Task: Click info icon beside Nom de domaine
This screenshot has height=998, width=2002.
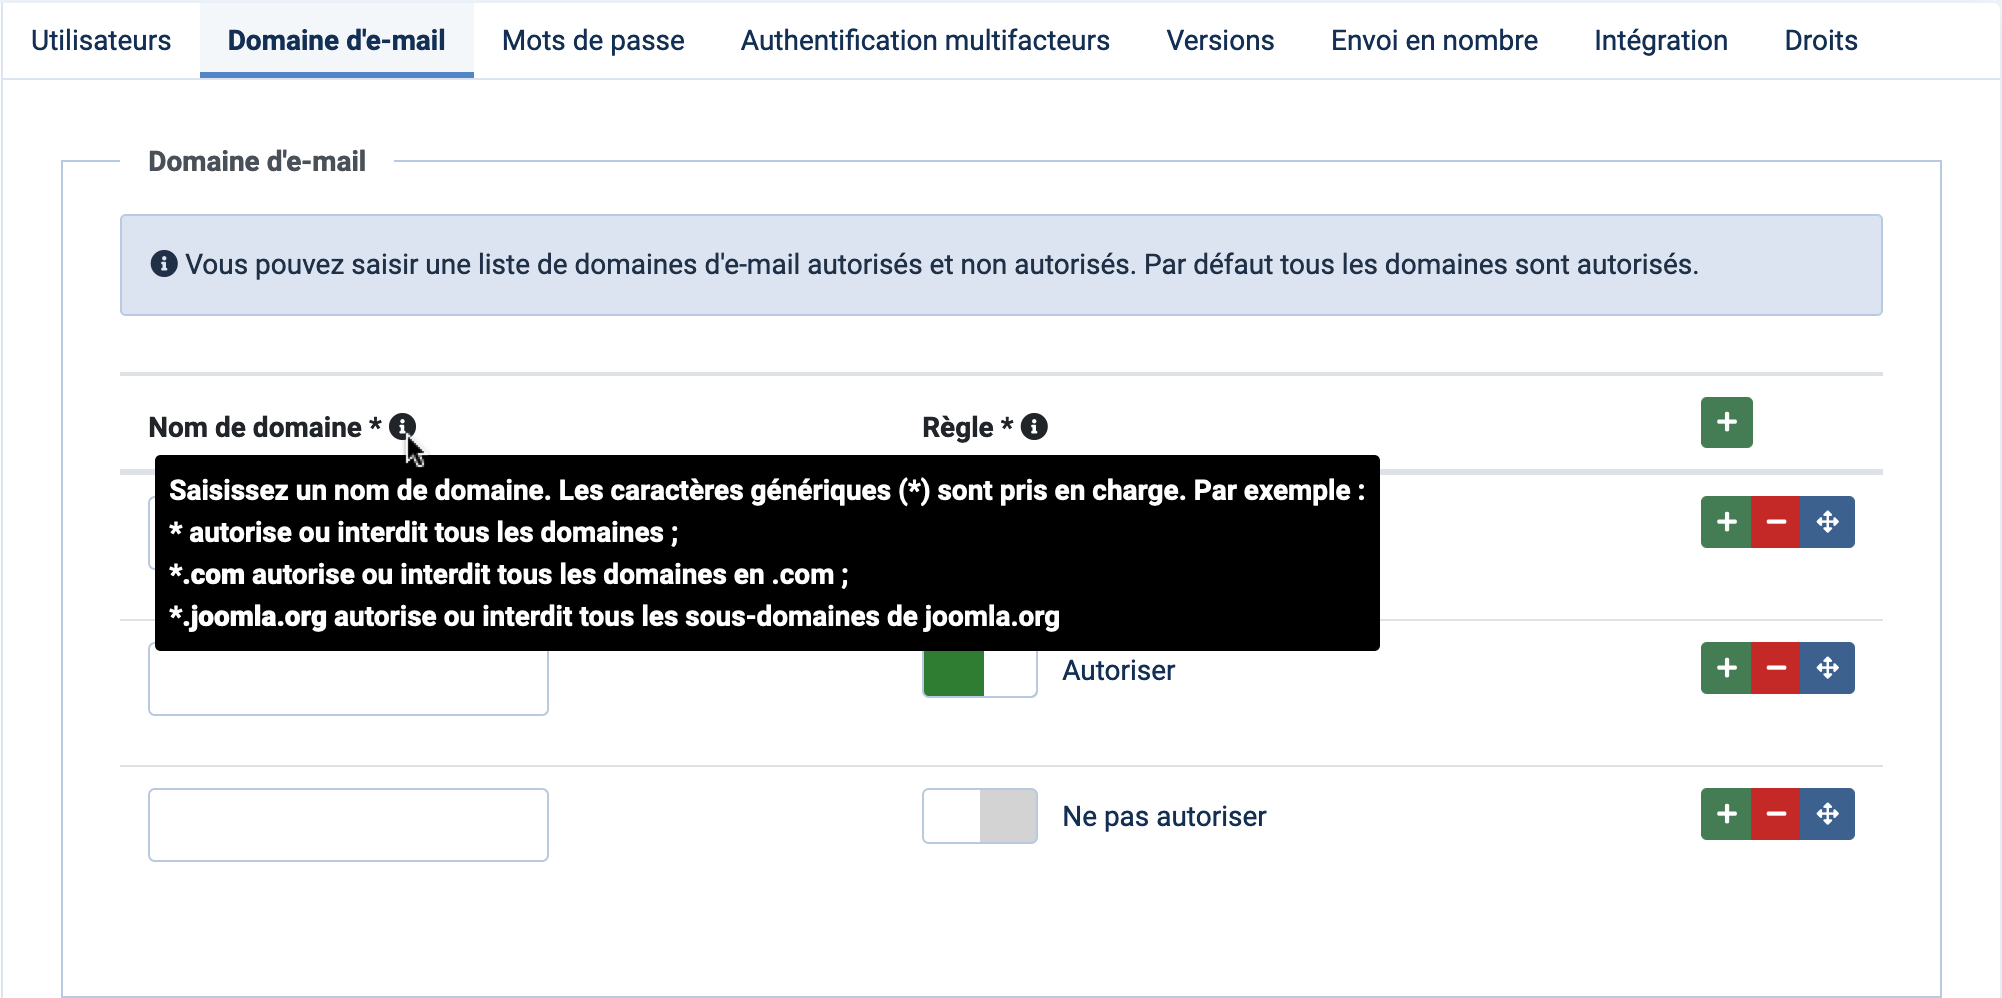Action: tap(402, 427)
